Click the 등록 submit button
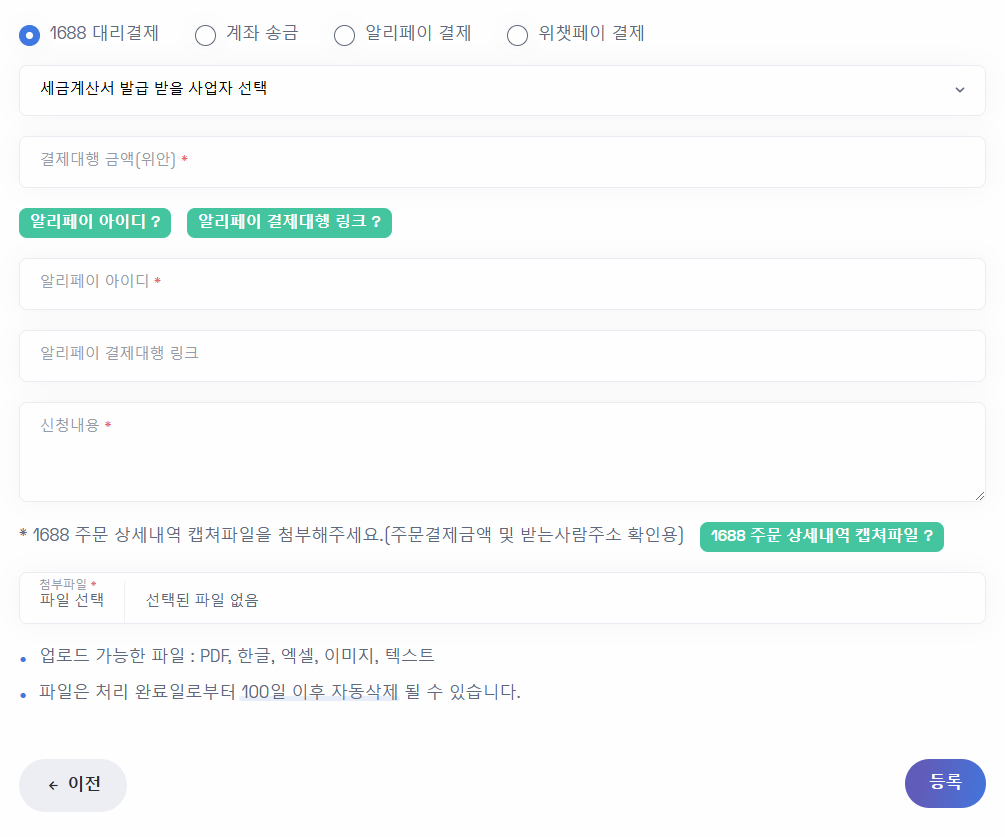 click(944, 783)
